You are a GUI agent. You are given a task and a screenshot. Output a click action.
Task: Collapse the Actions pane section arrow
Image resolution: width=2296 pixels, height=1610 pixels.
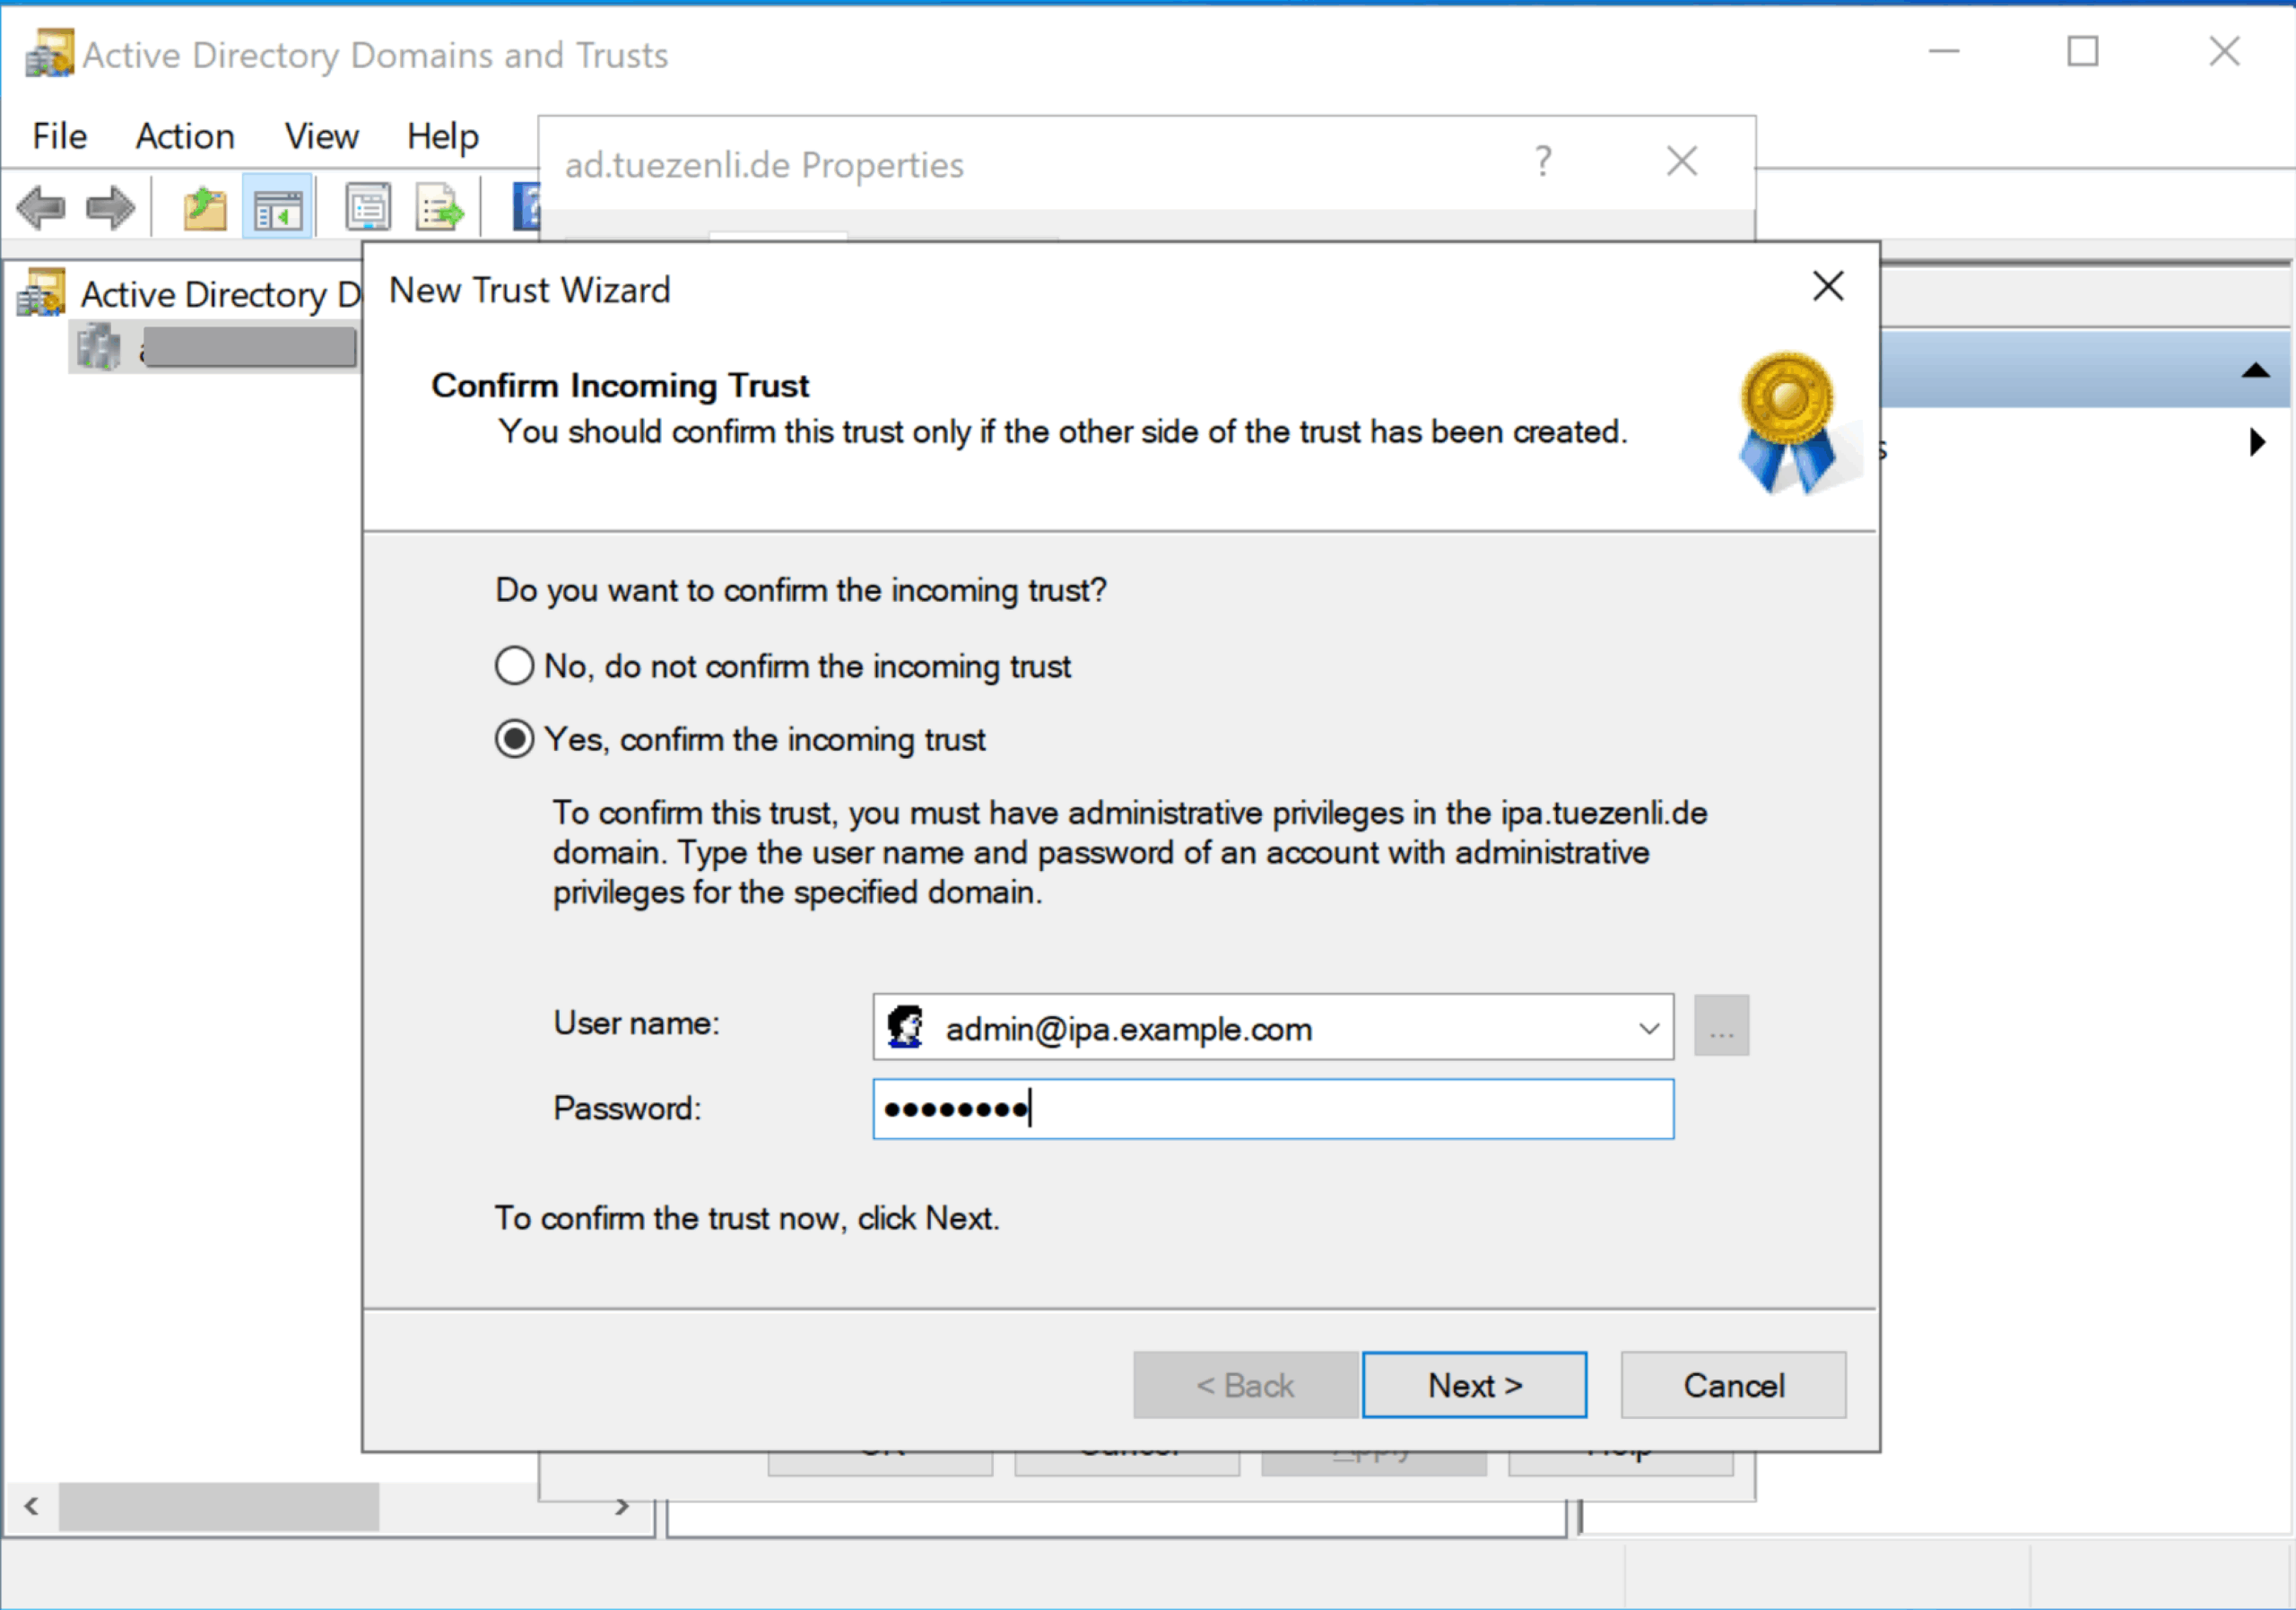click(x=2255, y=371)
